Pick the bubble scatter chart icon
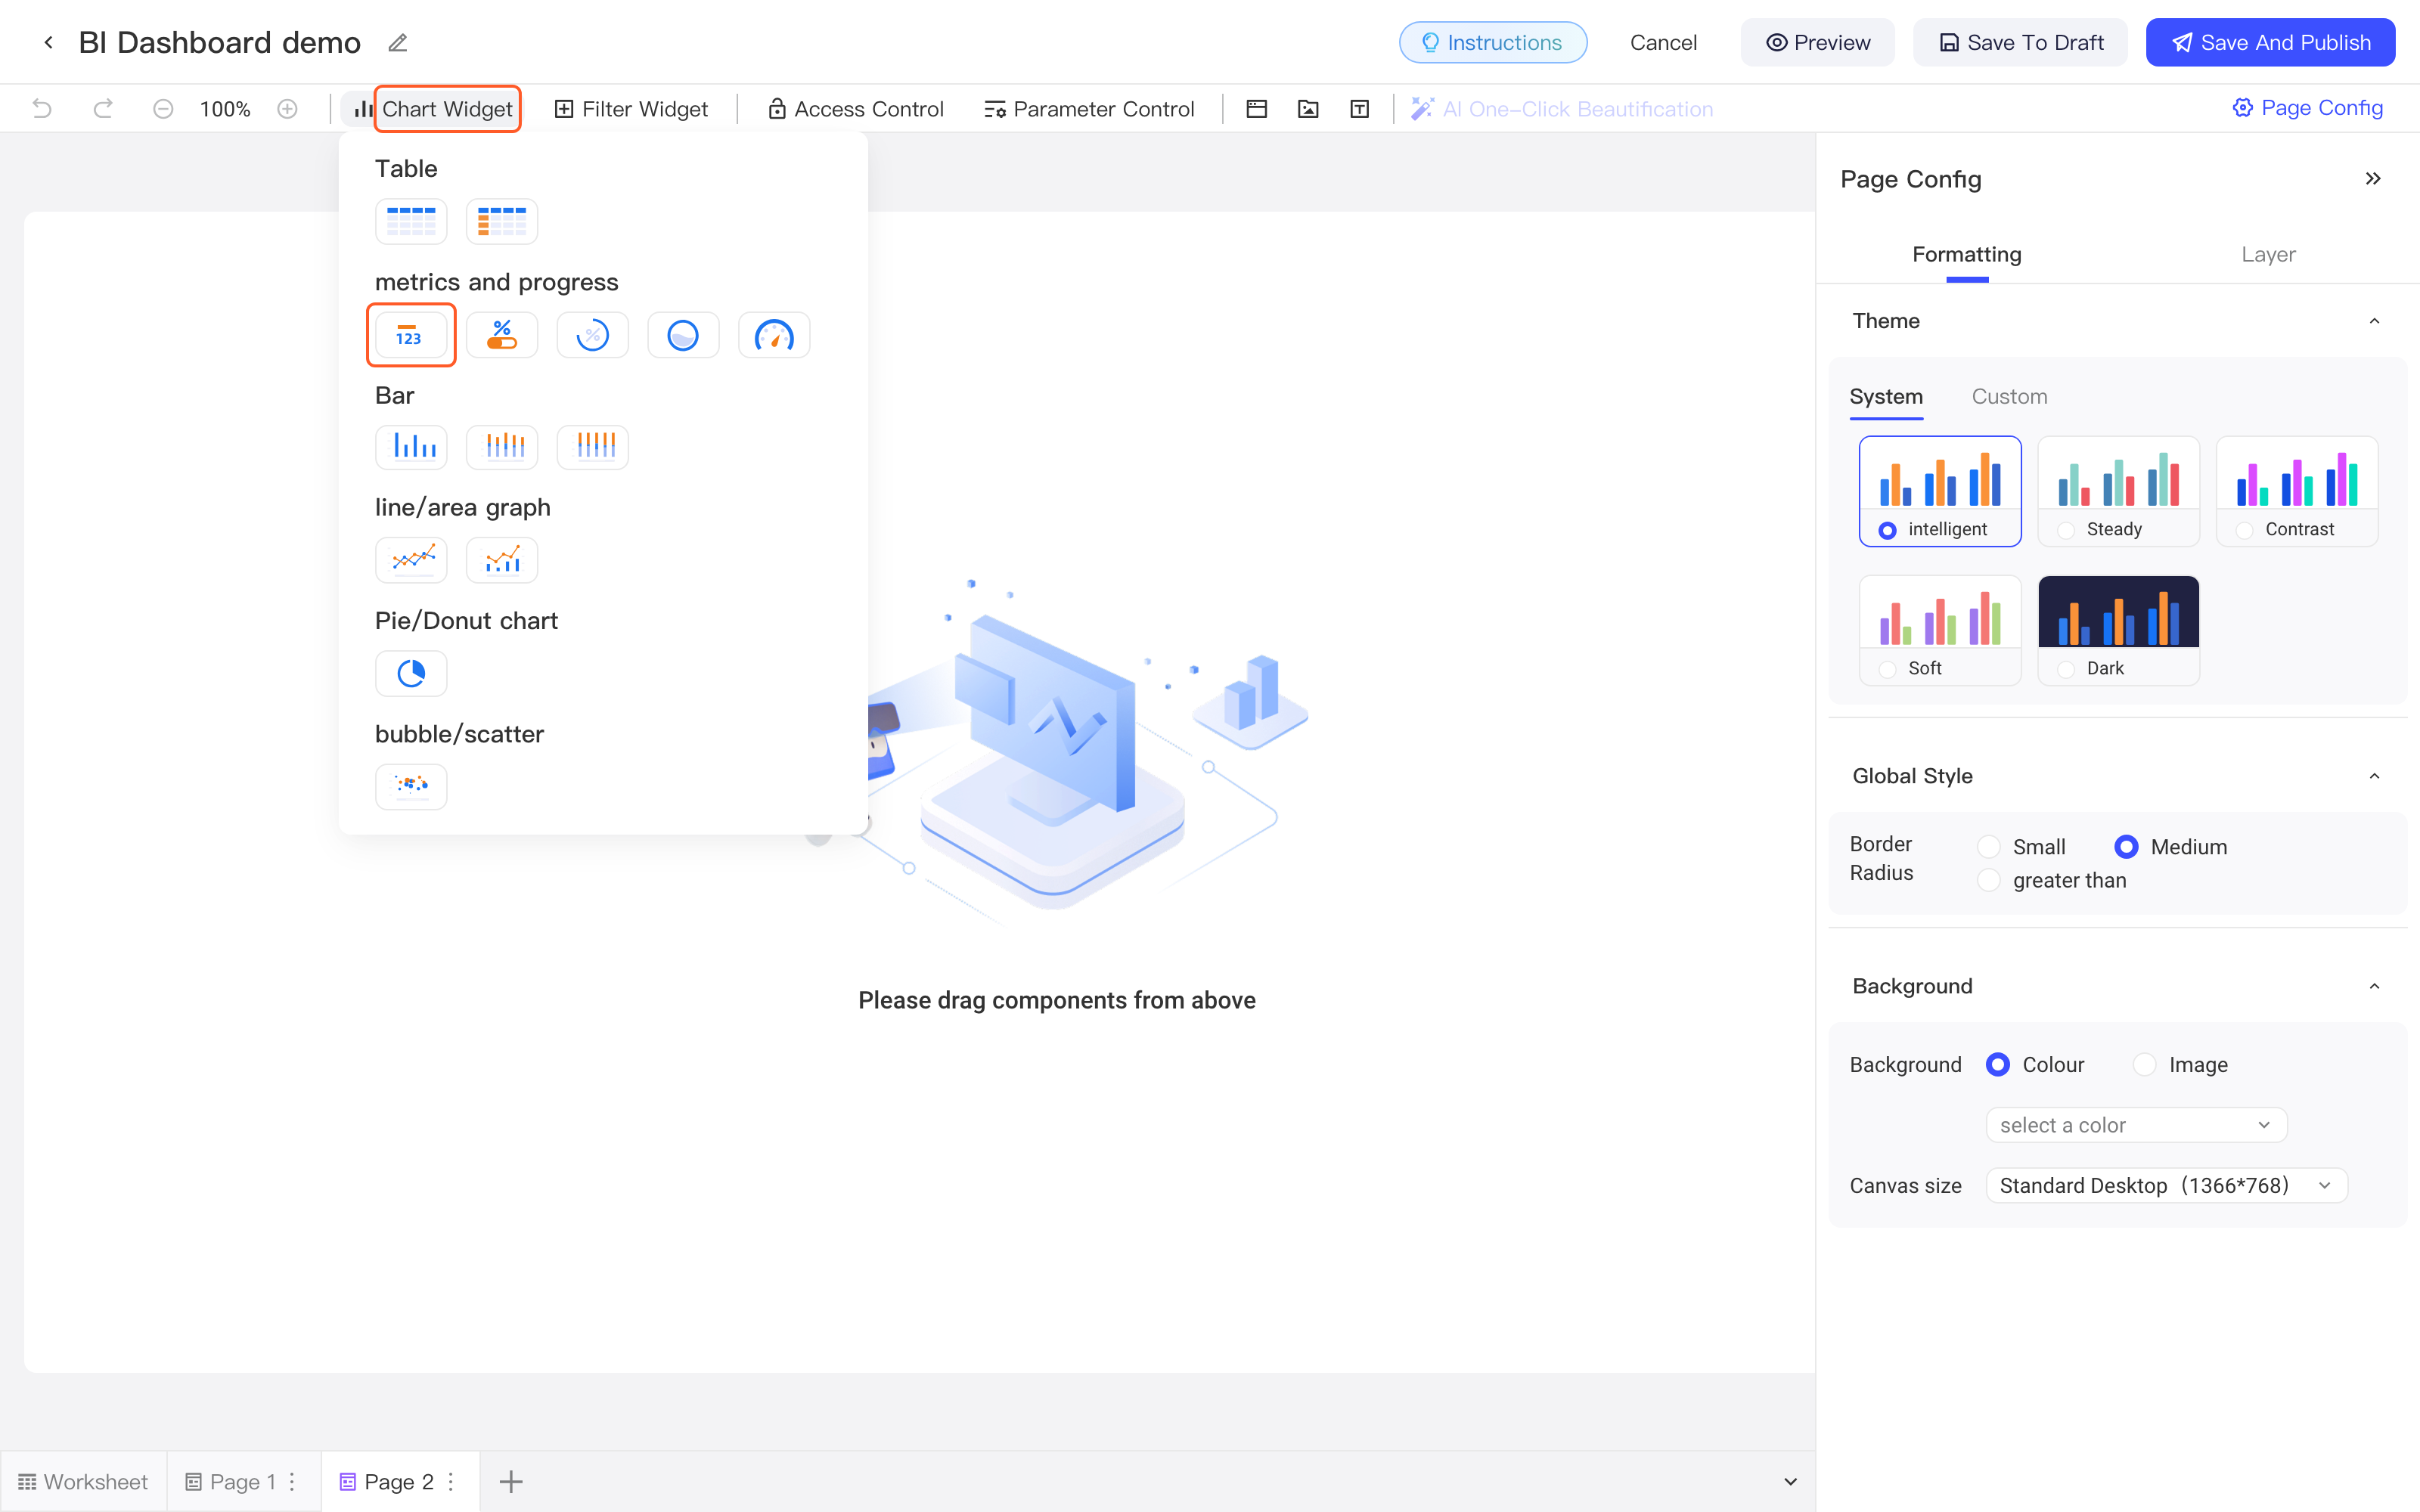 tap(411, 786)
